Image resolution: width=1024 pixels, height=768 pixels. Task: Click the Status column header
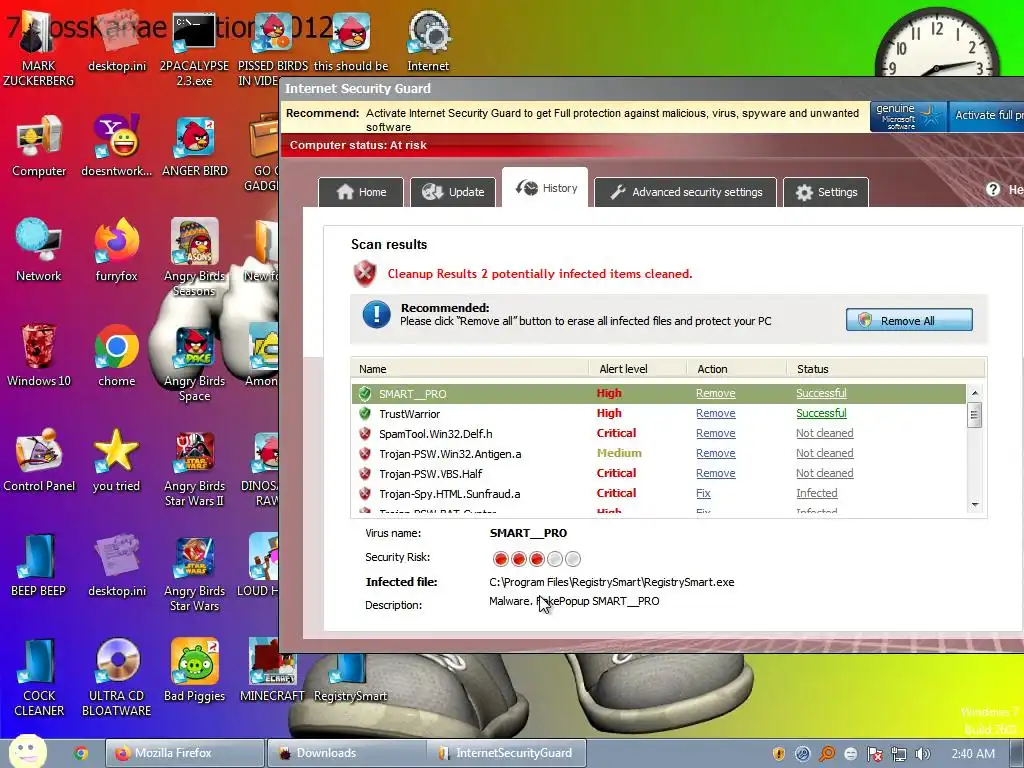coord(886,369)
